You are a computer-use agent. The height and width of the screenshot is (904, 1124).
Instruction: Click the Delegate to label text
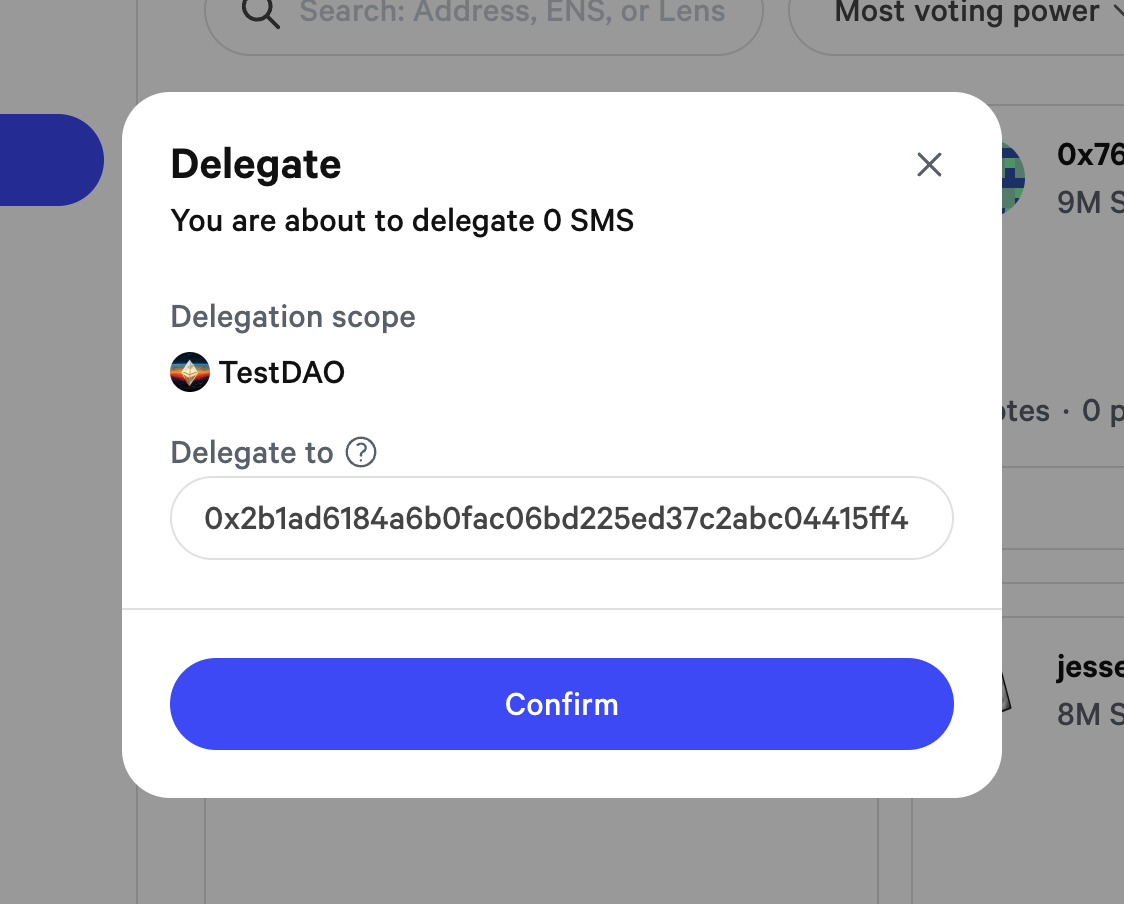[252, 453]
